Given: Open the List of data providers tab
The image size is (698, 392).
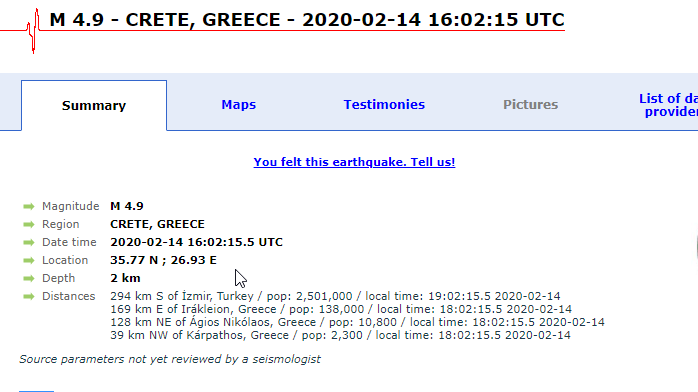Looking at the screenshot, I should pos(668,105).
